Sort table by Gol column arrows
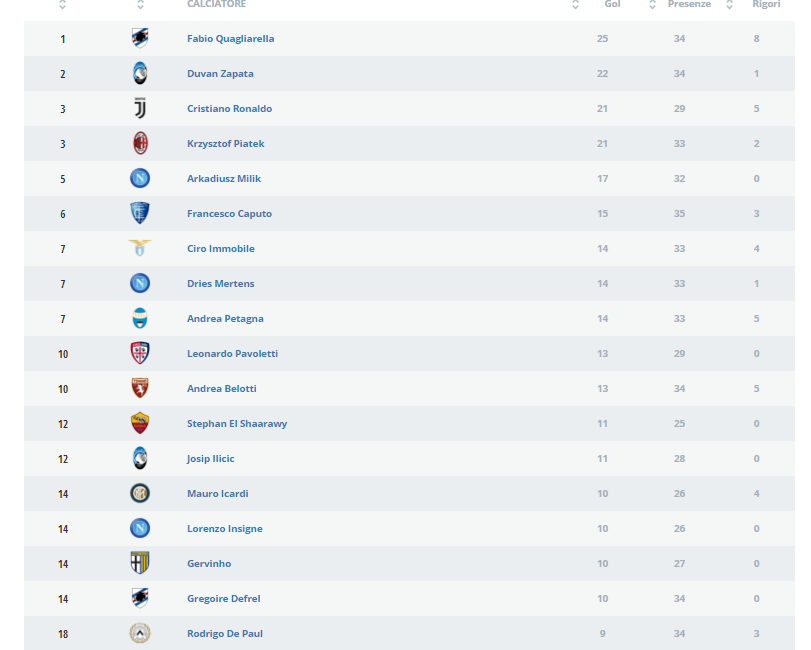 575,5
